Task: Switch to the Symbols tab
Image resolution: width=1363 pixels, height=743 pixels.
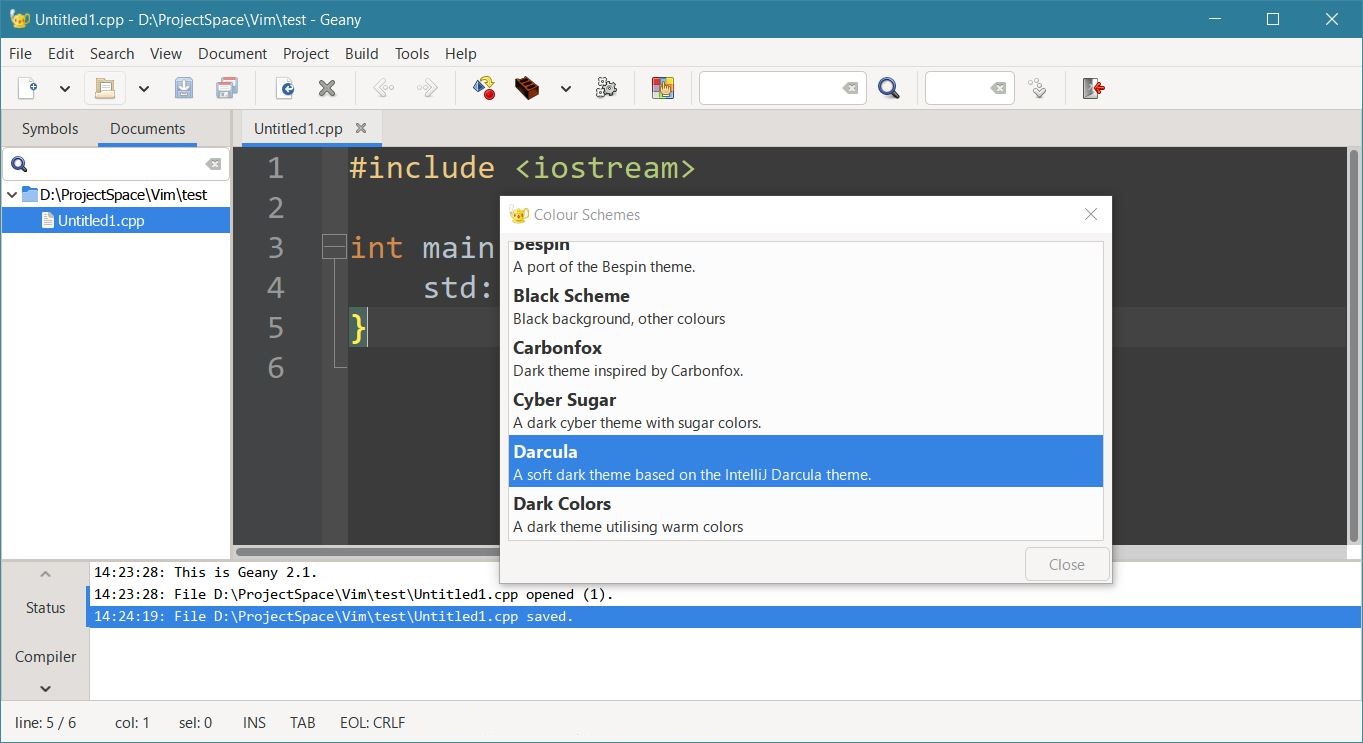Action: 50,129
